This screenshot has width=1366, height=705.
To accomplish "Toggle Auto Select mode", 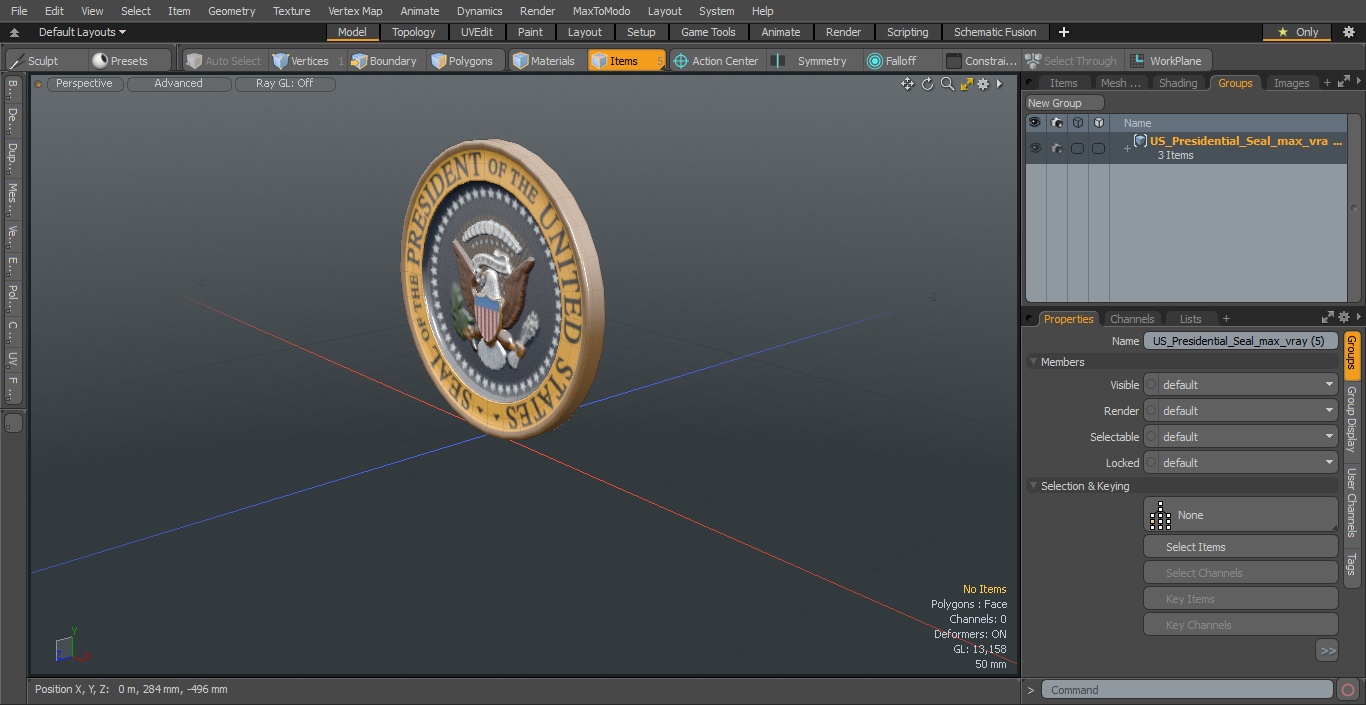I will point(223,61).
